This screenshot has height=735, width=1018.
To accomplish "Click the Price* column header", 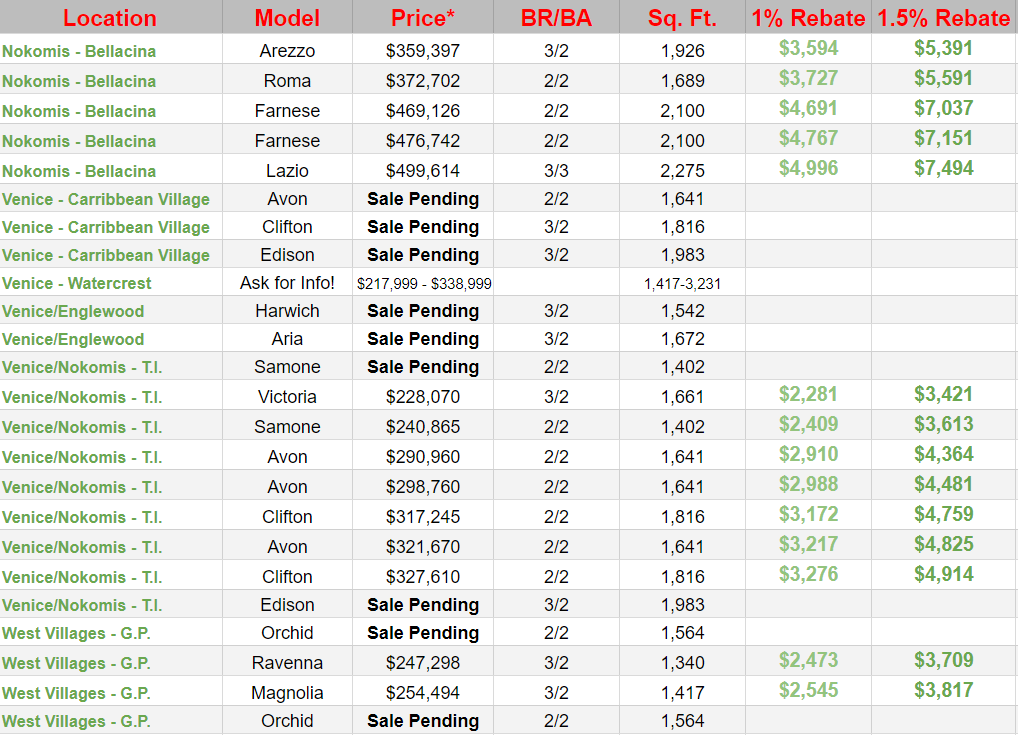I will pos(423,18).
